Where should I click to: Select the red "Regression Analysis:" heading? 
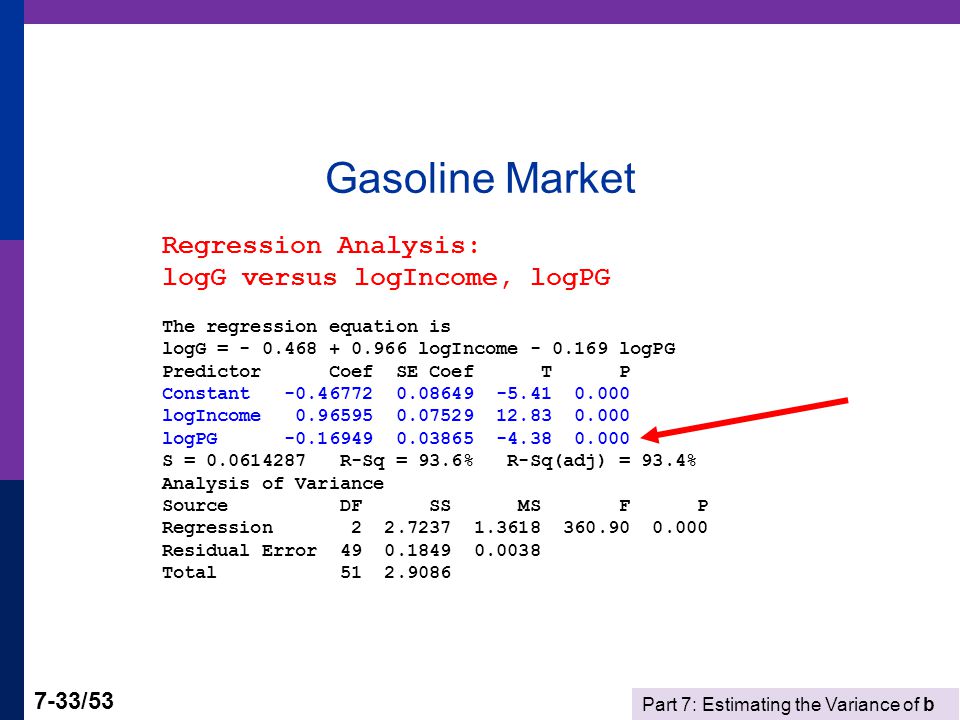pos(320,246)
